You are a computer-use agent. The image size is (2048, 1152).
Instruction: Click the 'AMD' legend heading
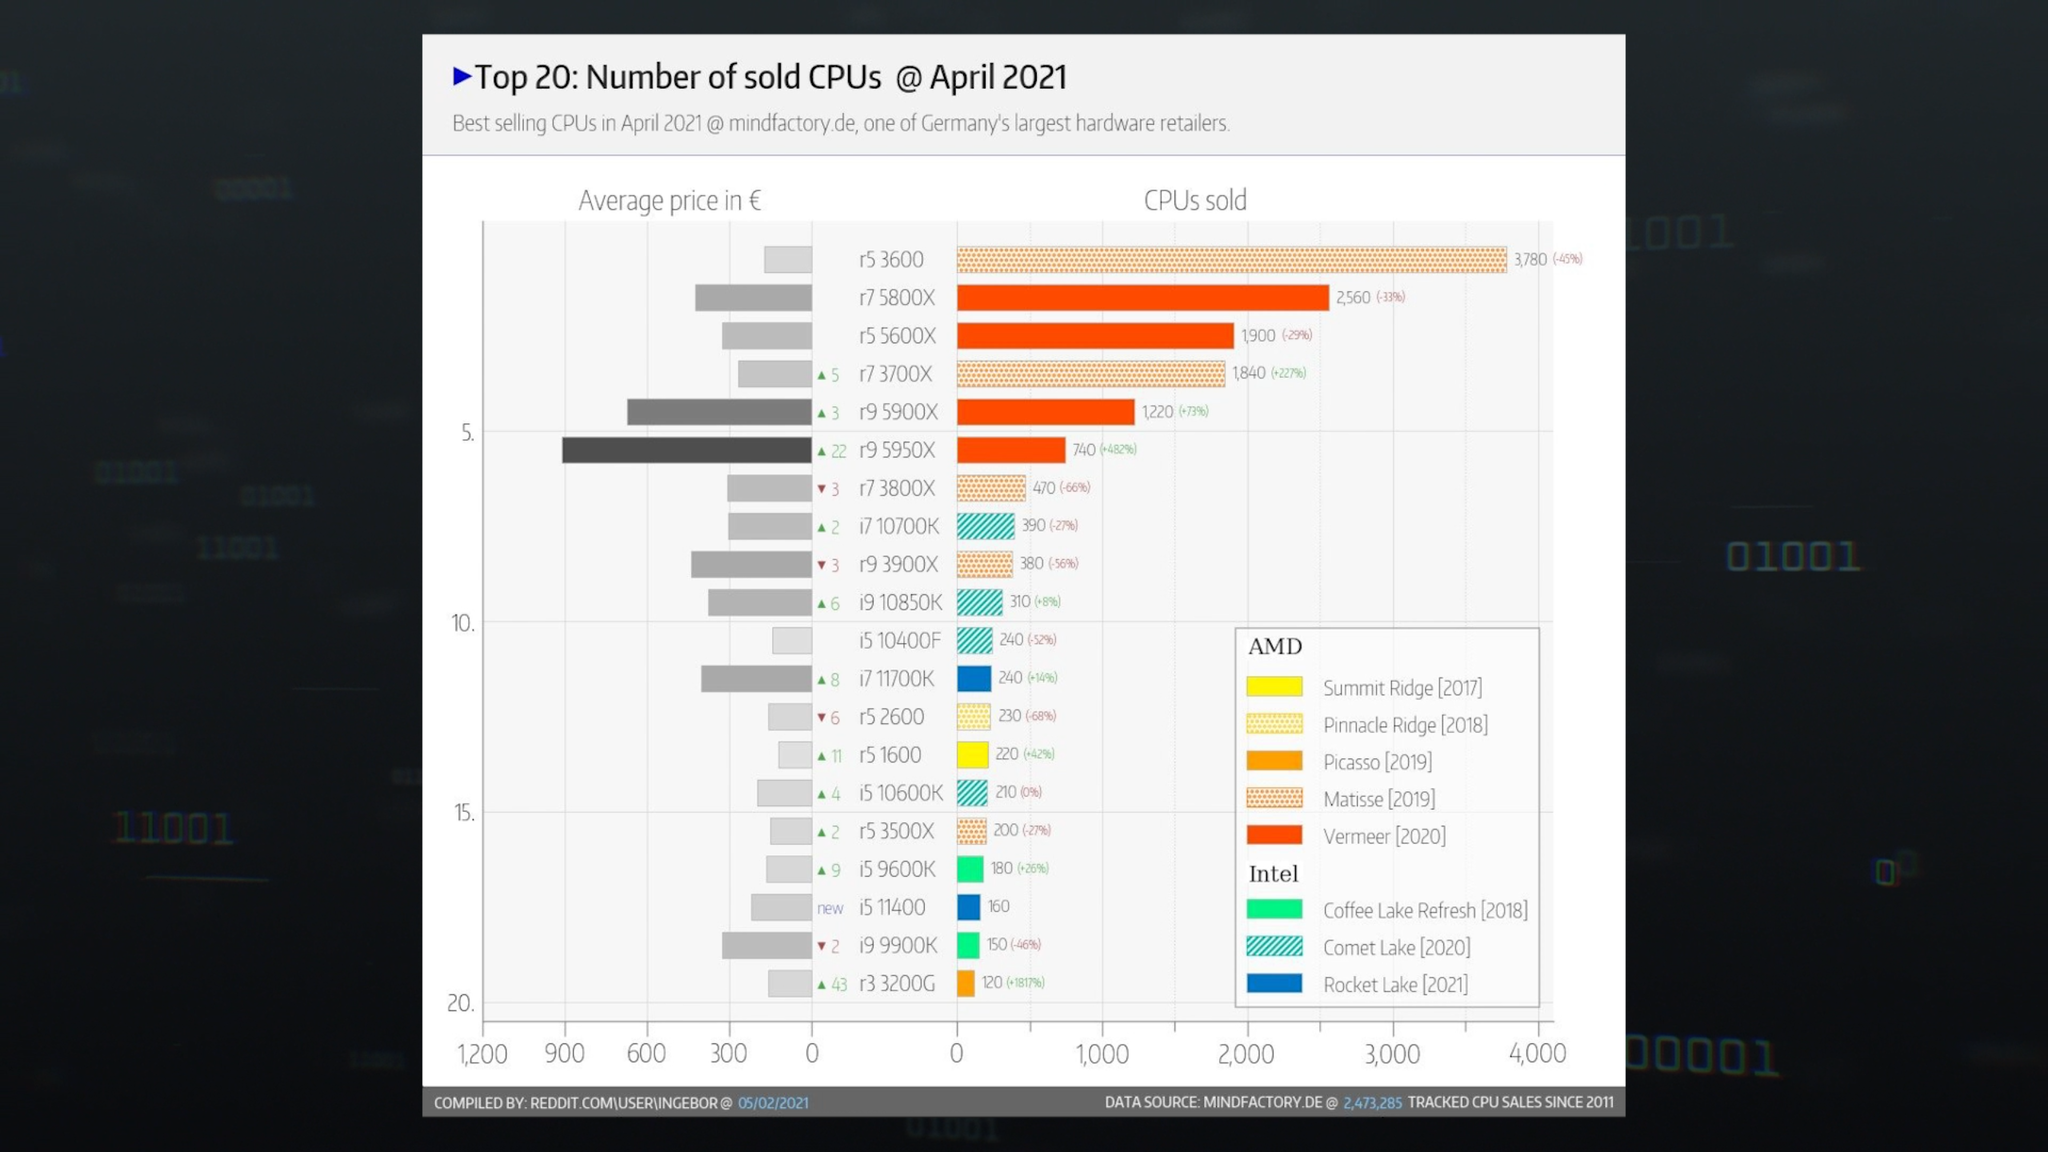(x=1275, y=646)
